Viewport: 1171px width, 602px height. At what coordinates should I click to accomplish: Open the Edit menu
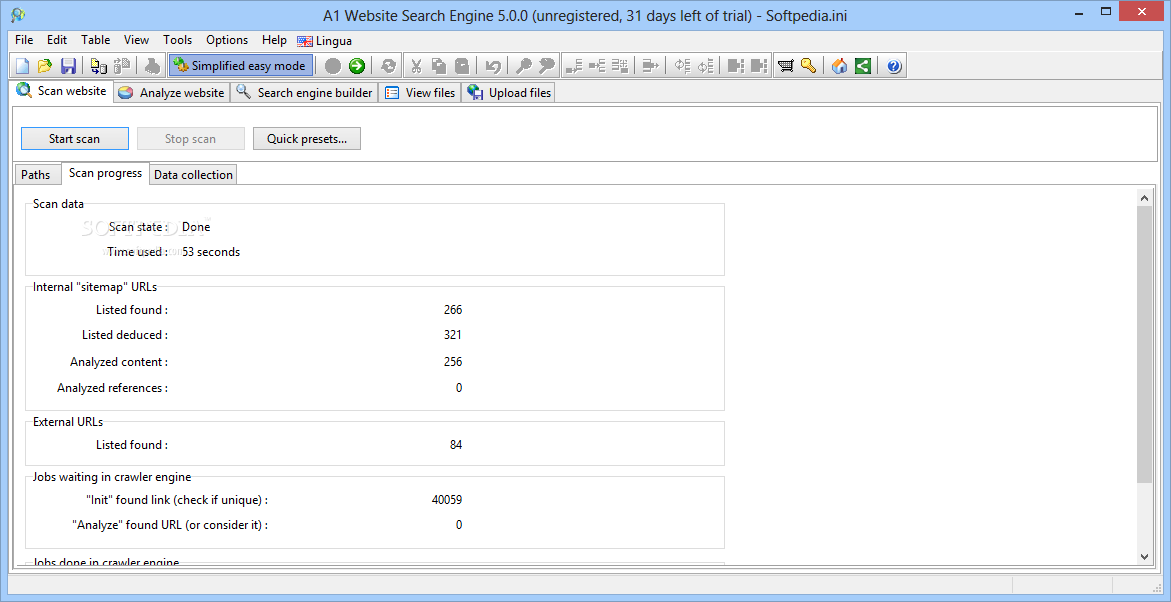(57, 40)
